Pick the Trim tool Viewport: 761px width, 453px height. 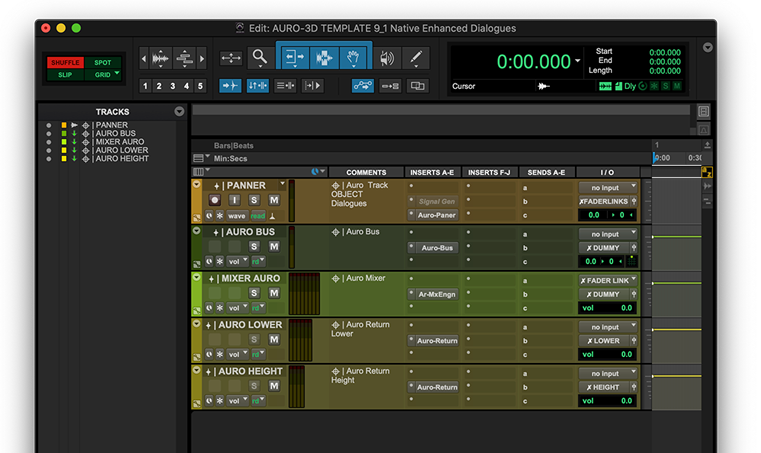(x=295, y=58)
